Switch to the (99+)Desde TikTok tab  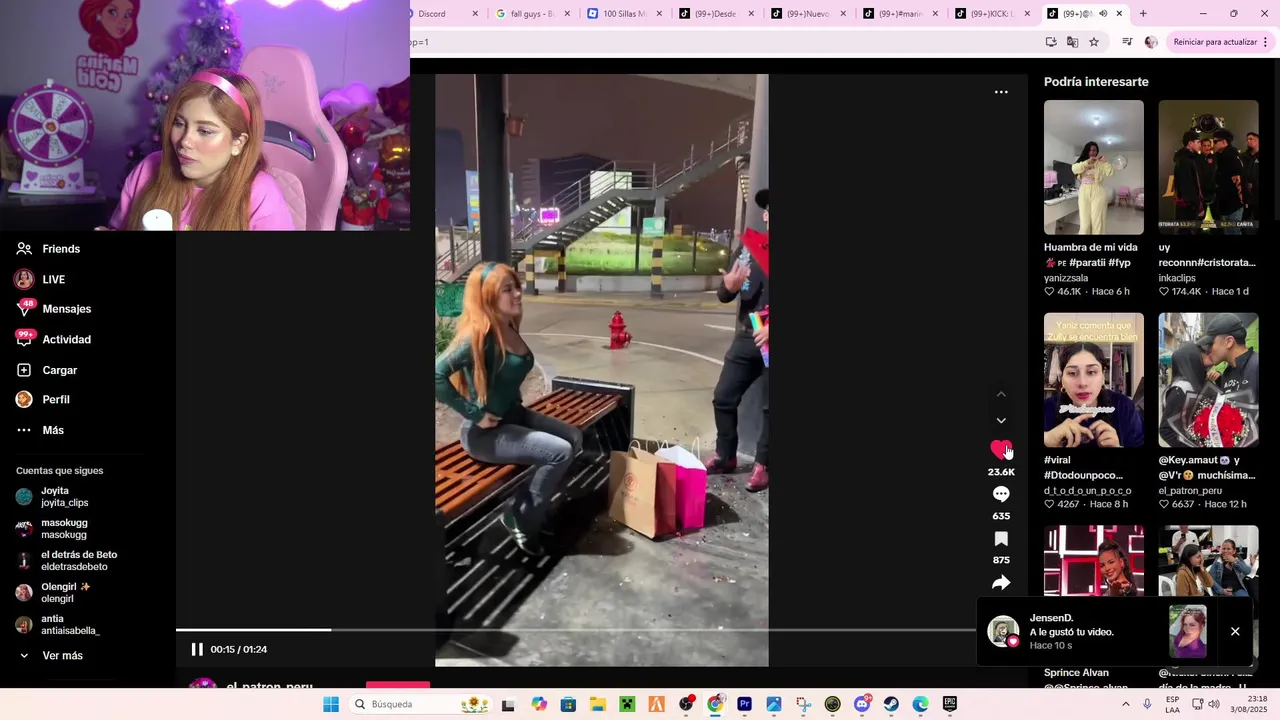click(x=717, y=14)
